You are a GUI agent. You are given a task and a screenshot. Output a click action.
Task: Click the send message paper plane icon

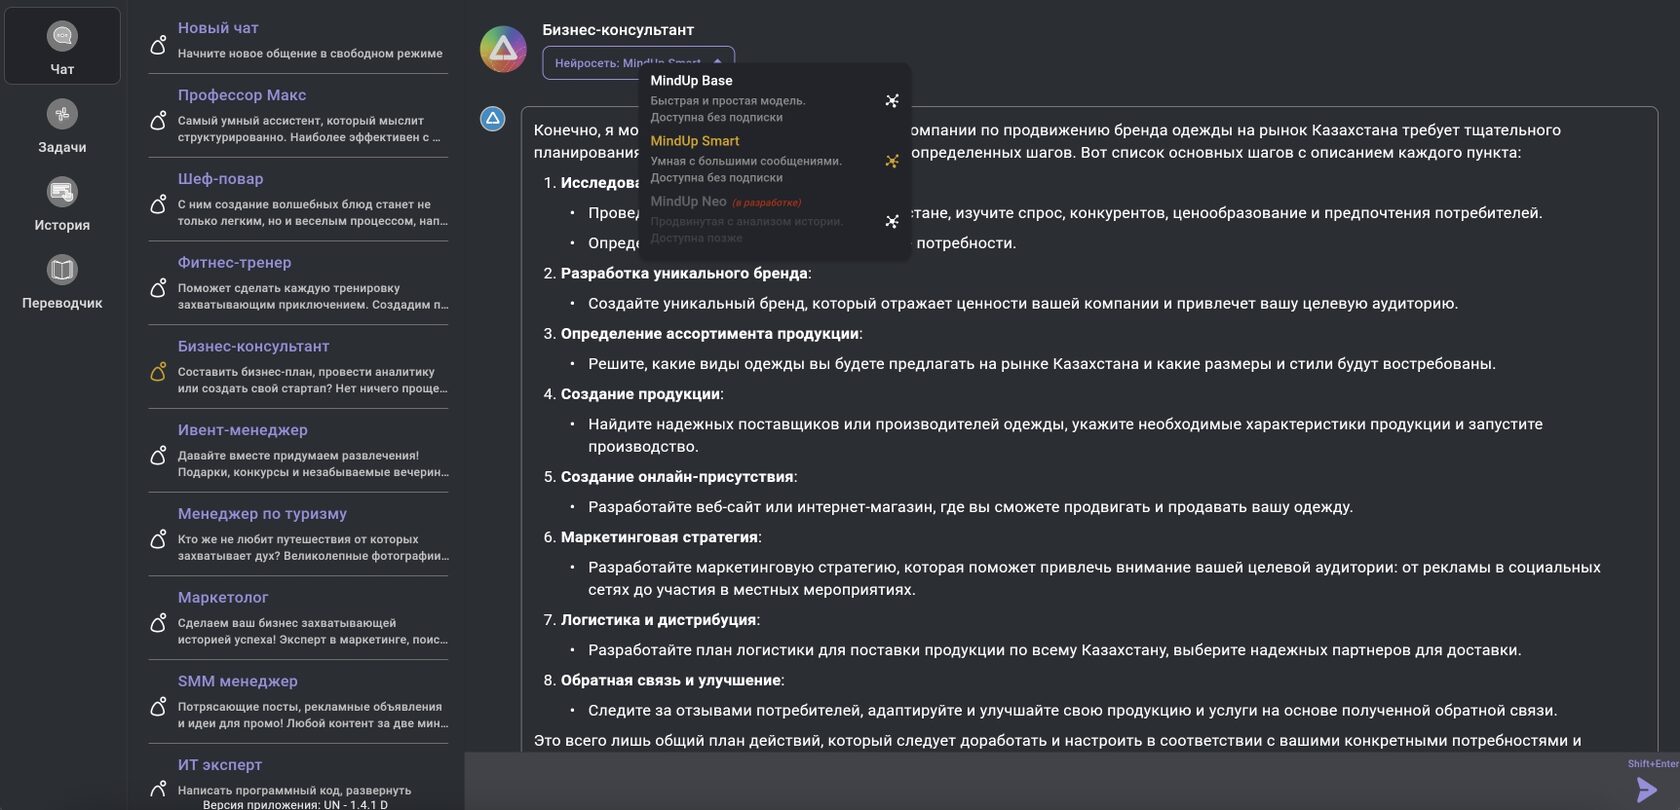(x=1646, y=790)
